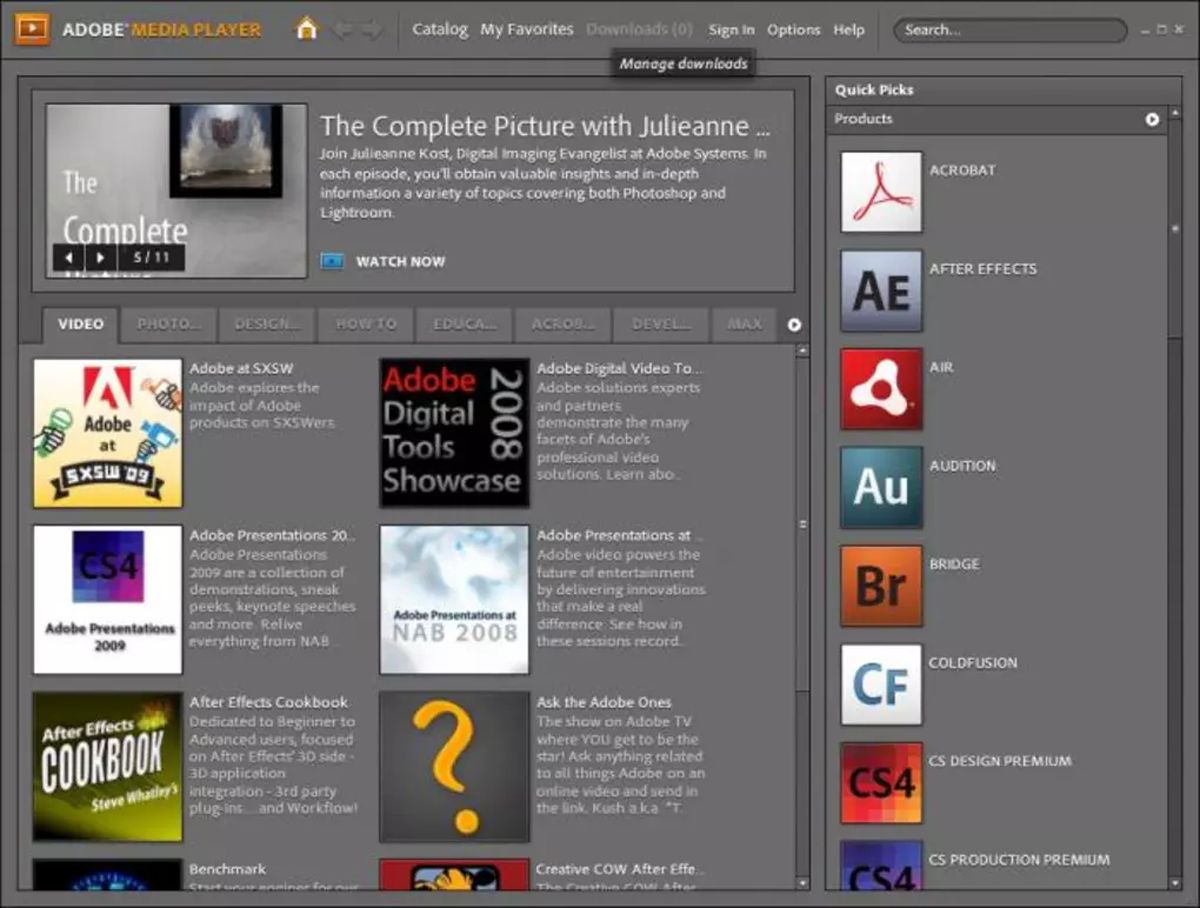Open Adobe Presentations 20.. title
The width and height of the screenshot is (1200, 908).
(x=272, y=535)
